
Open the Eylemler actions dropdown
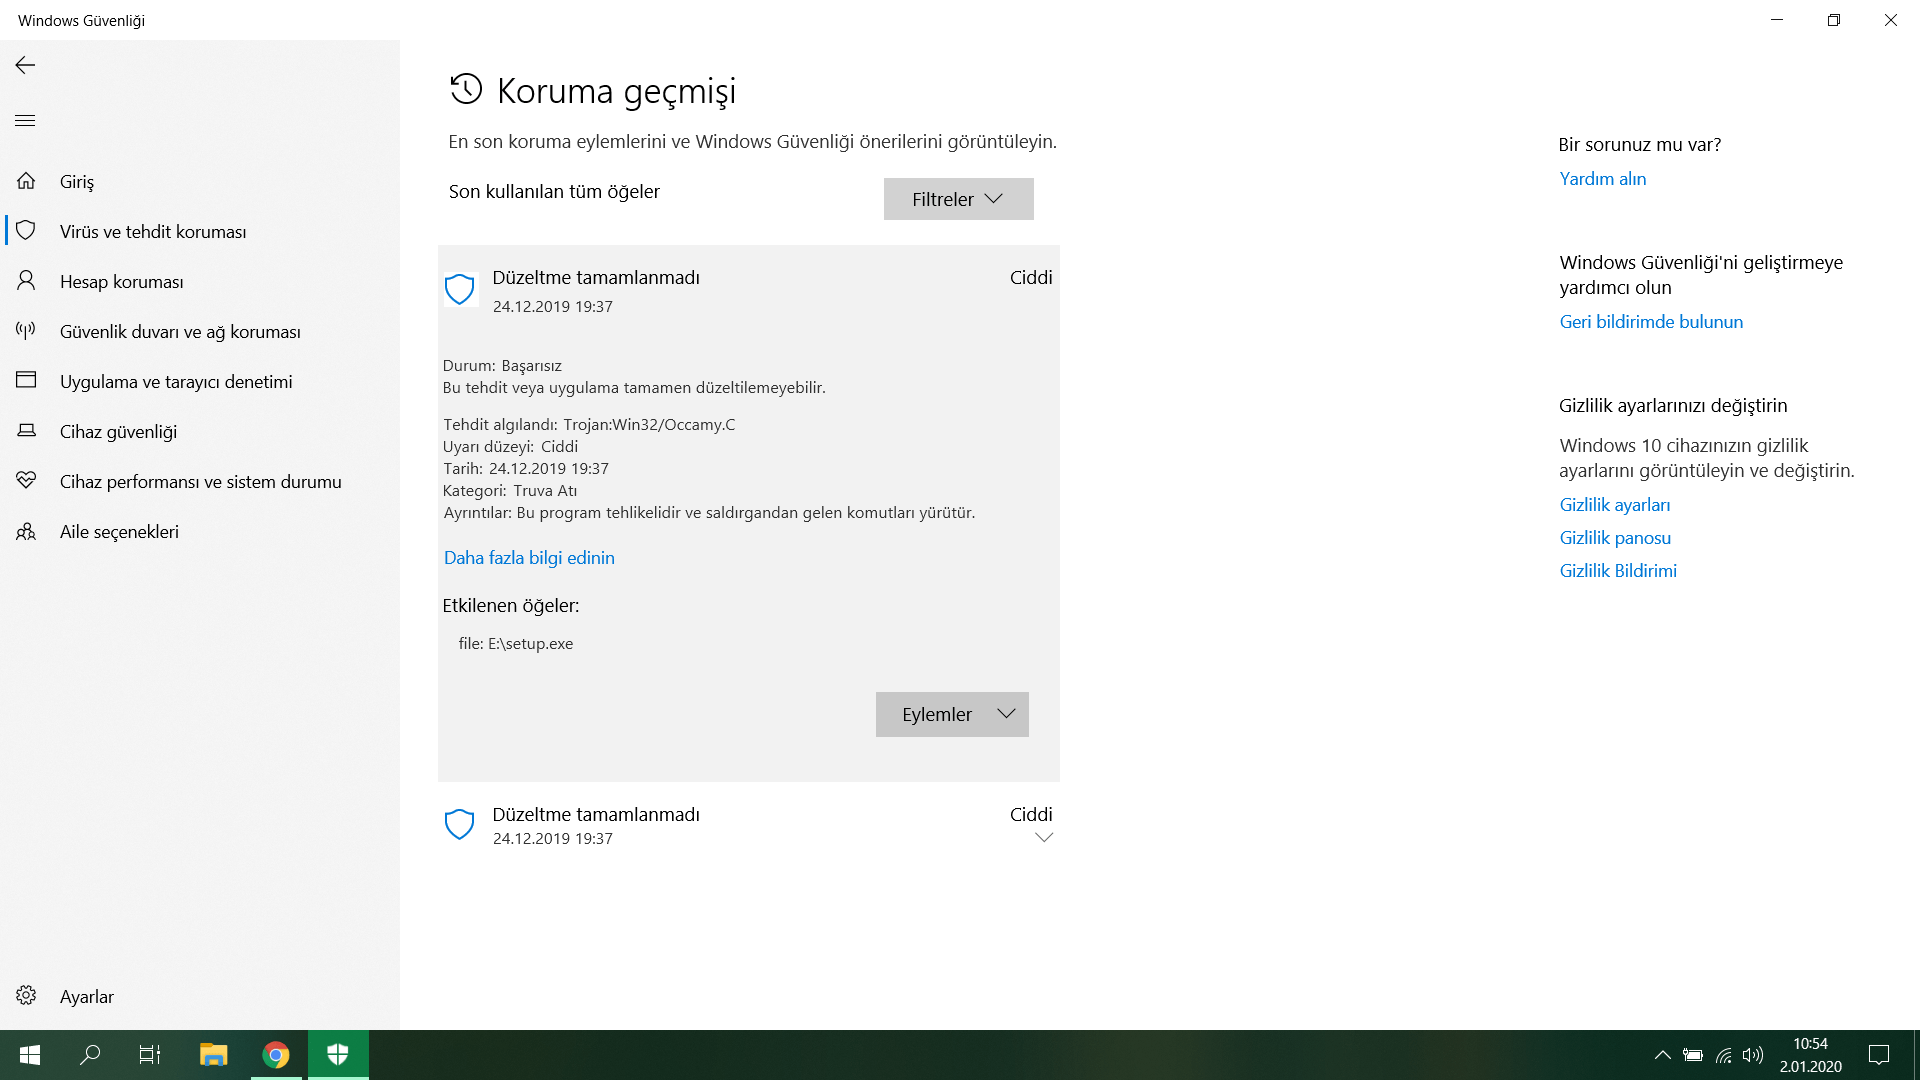[952, 715]
